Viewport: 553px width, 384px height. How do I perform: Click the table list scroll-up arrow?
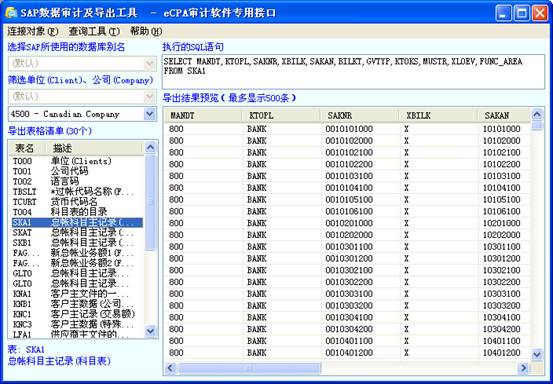point(150,147)
